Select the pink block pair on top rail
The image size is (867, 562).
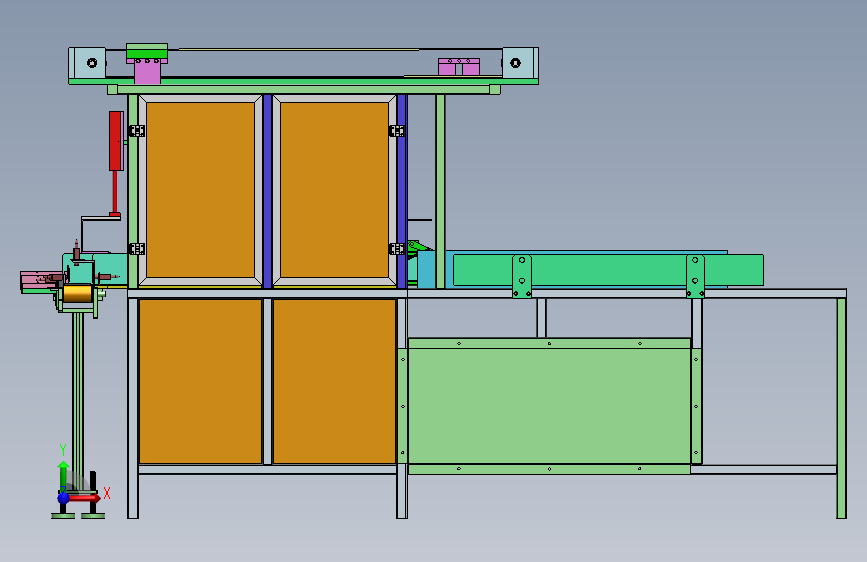(459, 66)
